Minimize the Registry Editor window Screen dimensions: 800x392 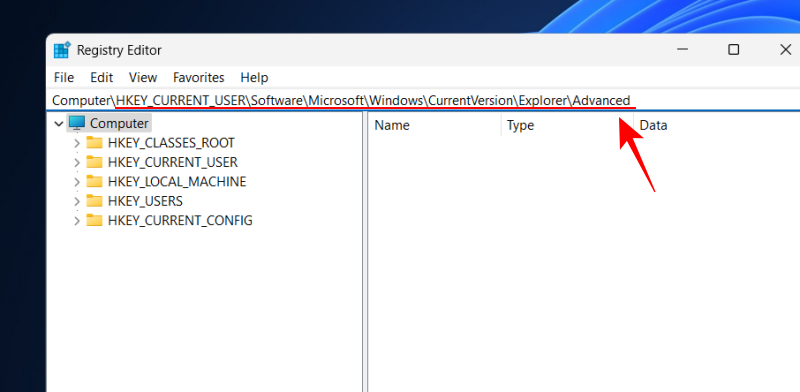point(682,50)
